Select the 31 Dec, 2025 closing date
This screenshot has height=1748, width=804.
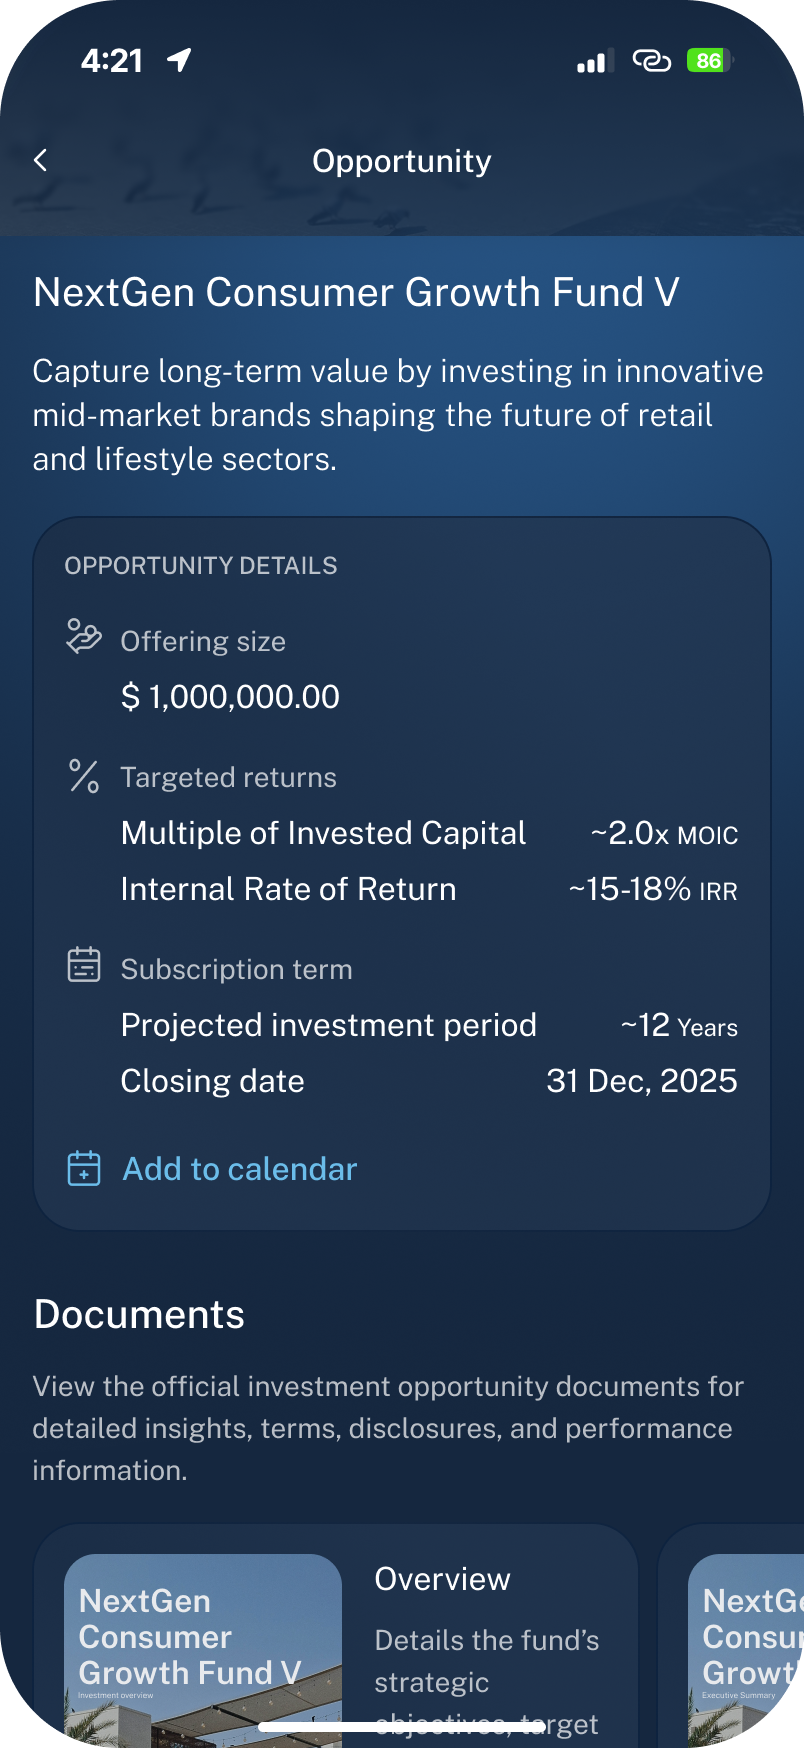(642, 1081)
